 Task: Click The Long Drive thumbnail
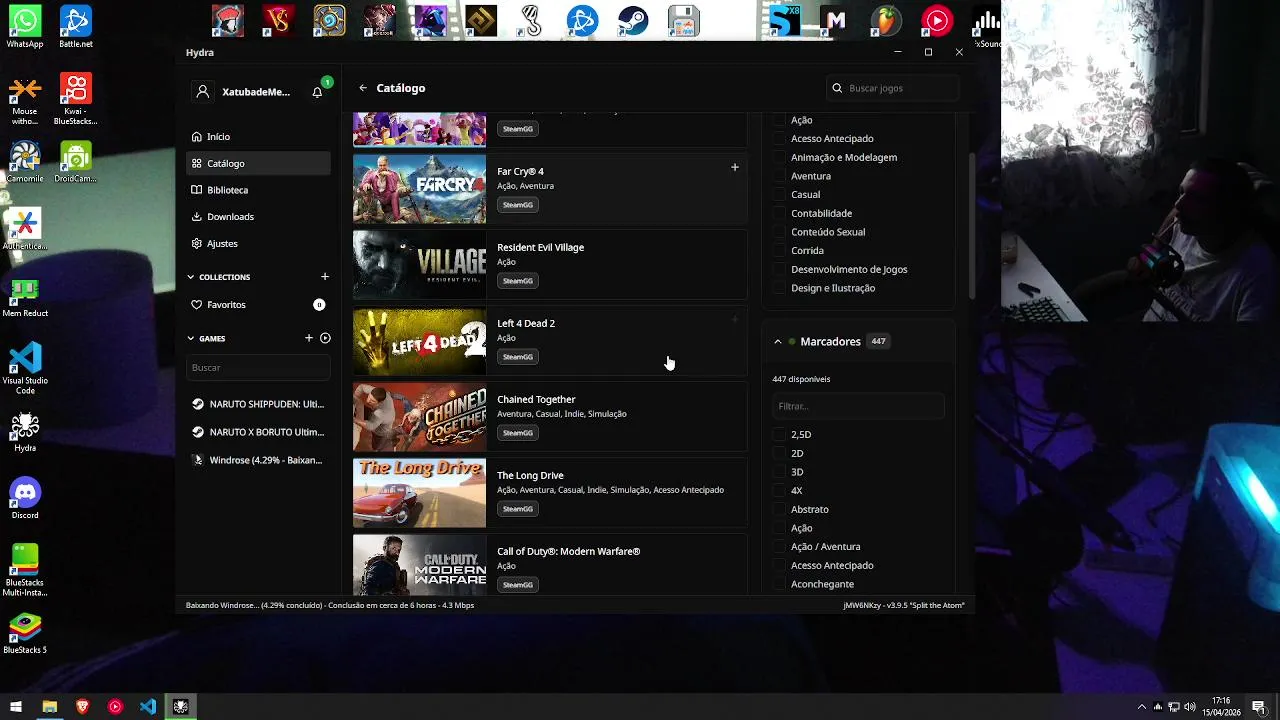pyautogui.click(x=419, y=493)
